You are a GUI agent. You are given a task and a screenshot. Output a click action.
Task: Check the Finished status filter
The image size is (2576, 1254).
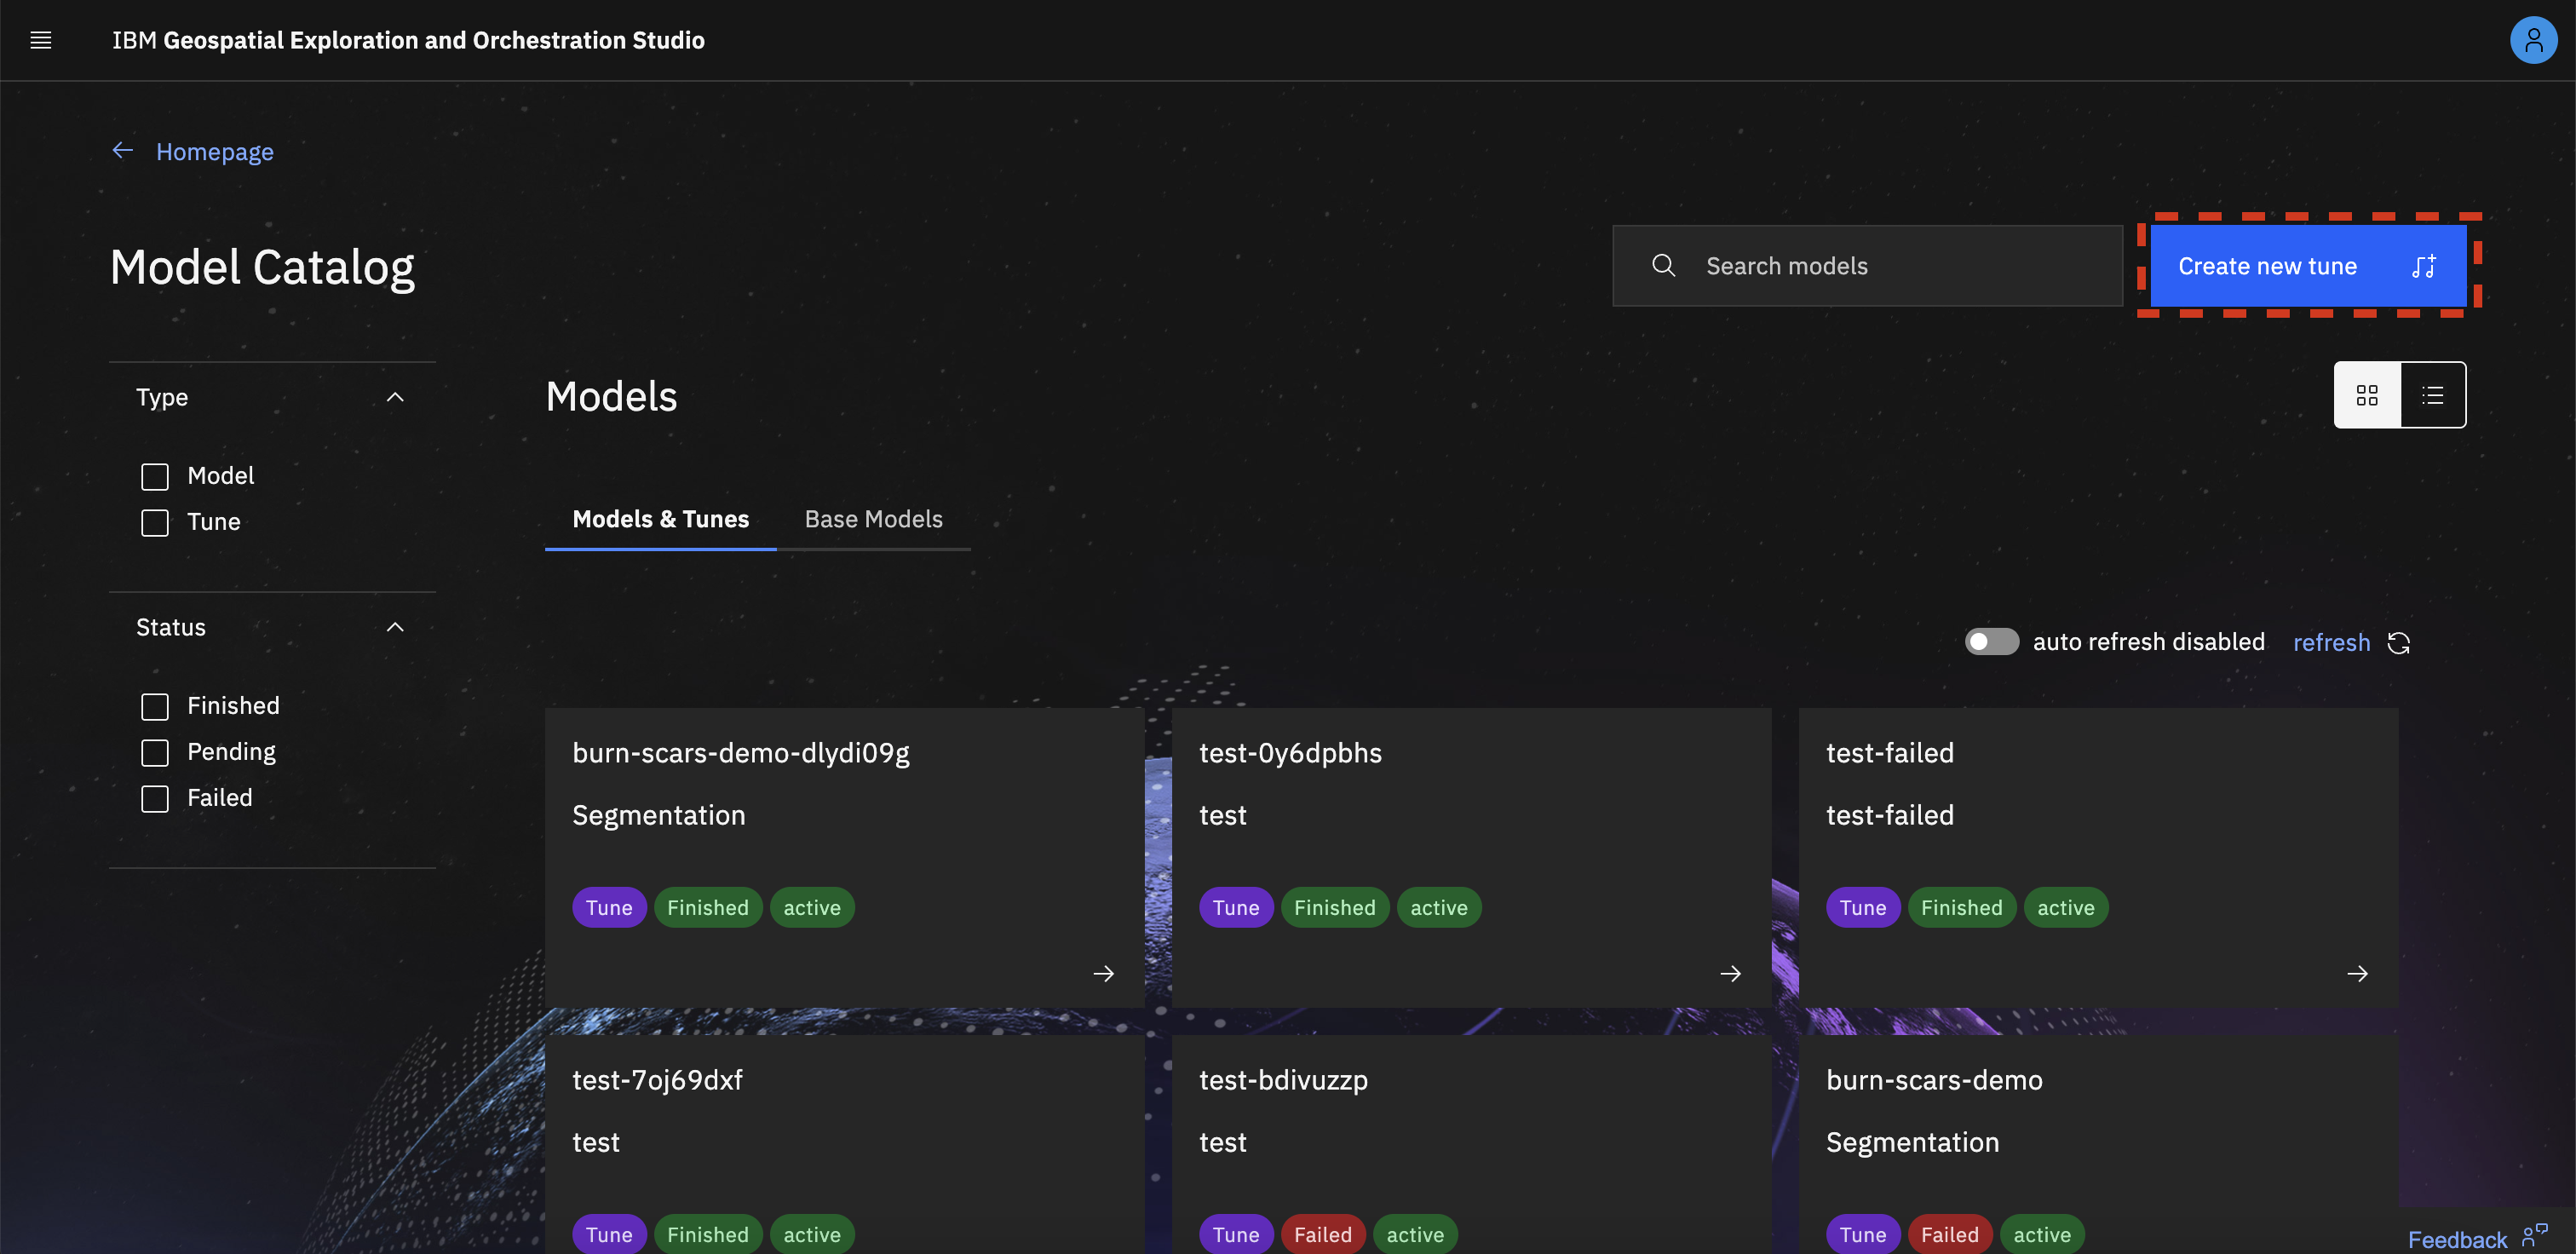pyautogui.click(x=155, y=706)
